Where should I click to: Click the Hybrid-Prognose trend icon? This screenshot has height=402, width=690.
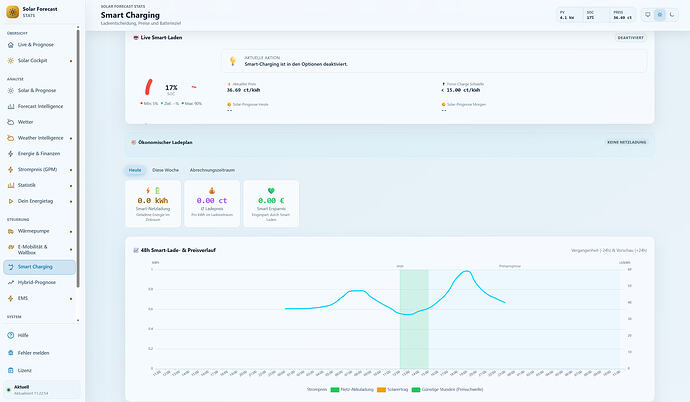pyautogui.click(x=11, y=282)
